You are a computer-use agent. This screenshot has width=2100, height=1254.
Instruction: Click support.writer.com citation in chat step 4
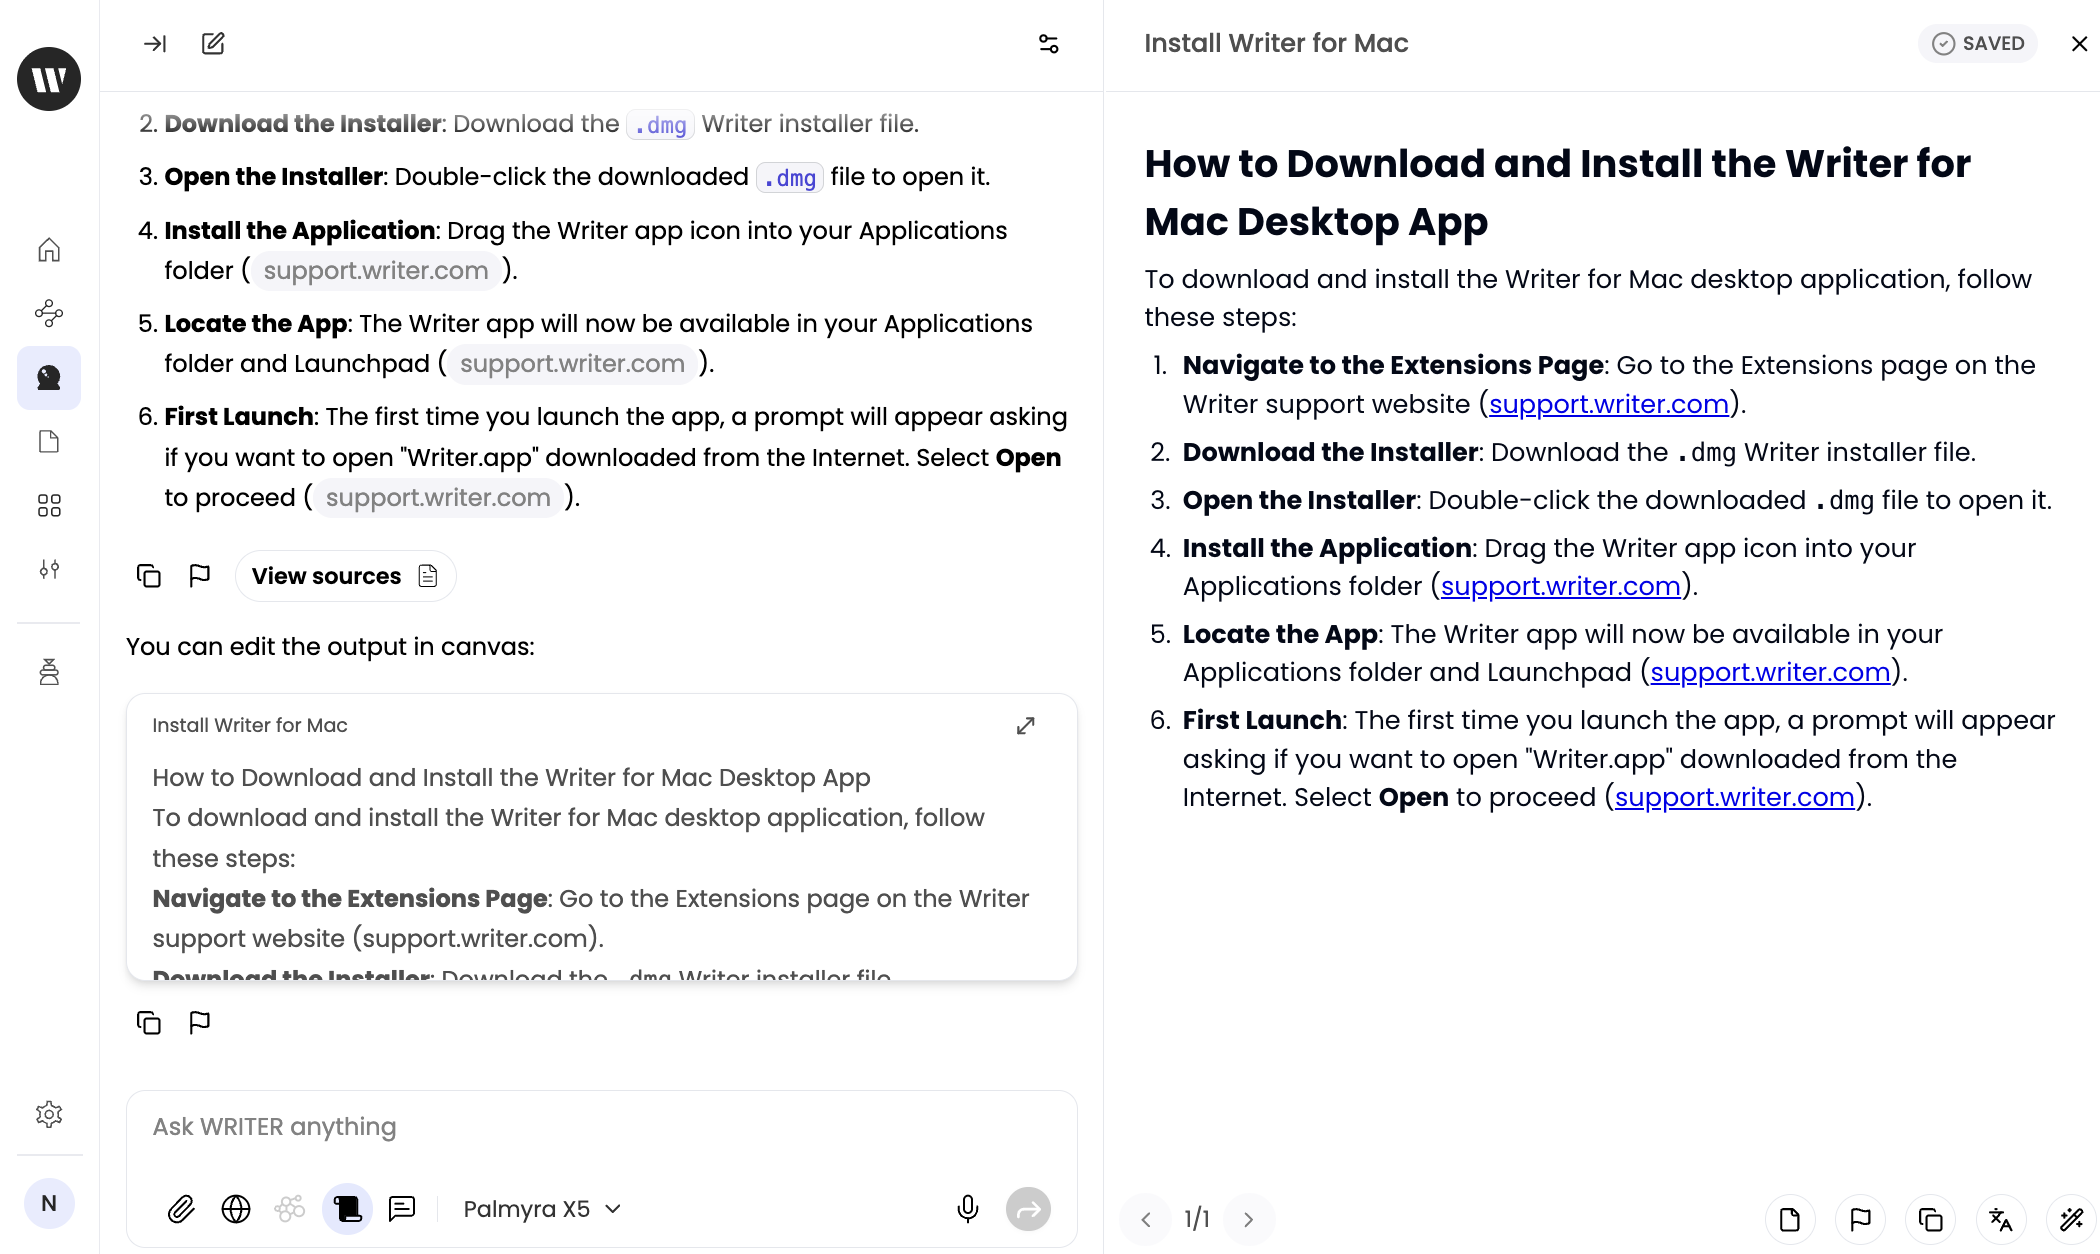(376, 270)
